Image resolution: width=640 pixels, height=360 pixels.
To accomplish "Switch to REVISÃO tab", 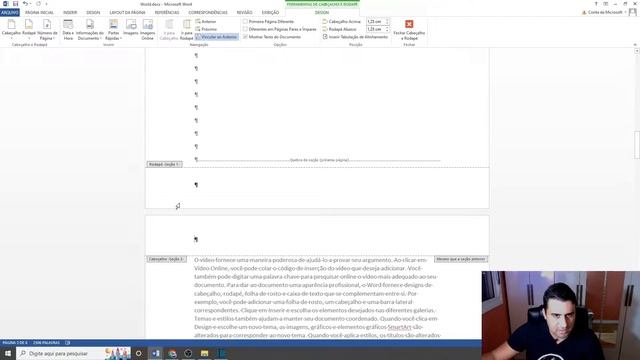I will [x=244, y=13].
